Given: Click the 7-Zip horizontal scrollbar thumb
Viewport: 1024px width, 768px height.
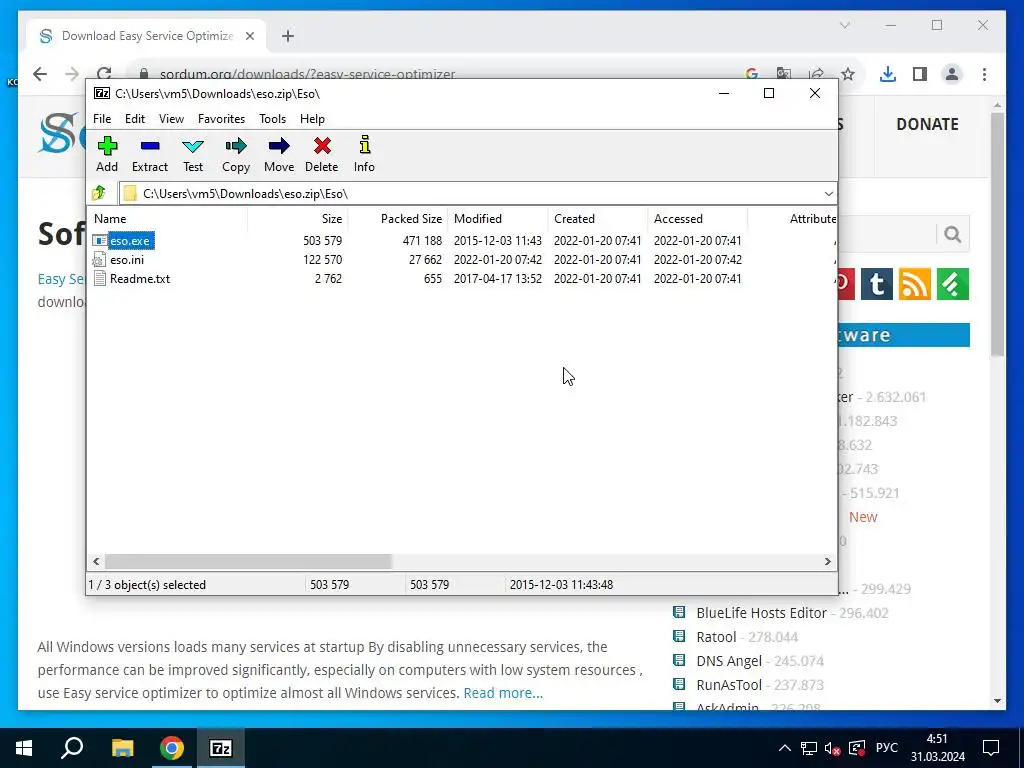Looking at the screenshot, I should pyautogui.click(x=248, y=562).
